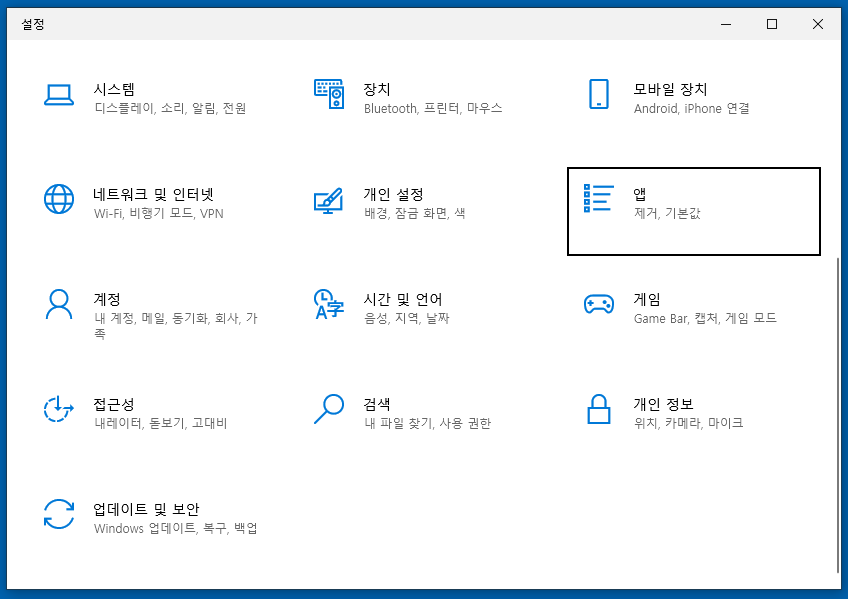This screenshot has height=599, width=848.
Task: Select the 계정 person icon
Action: [x=59, y=304]
